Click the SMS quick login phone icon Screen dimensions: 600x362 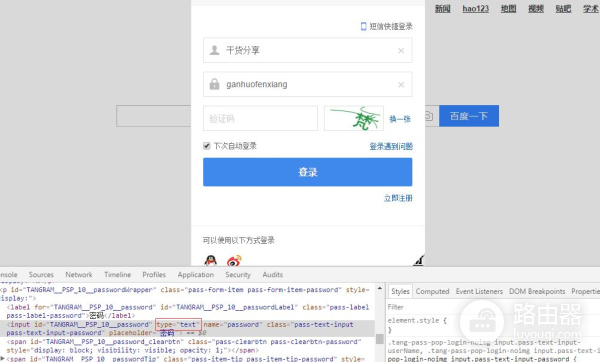coord(364,26)
